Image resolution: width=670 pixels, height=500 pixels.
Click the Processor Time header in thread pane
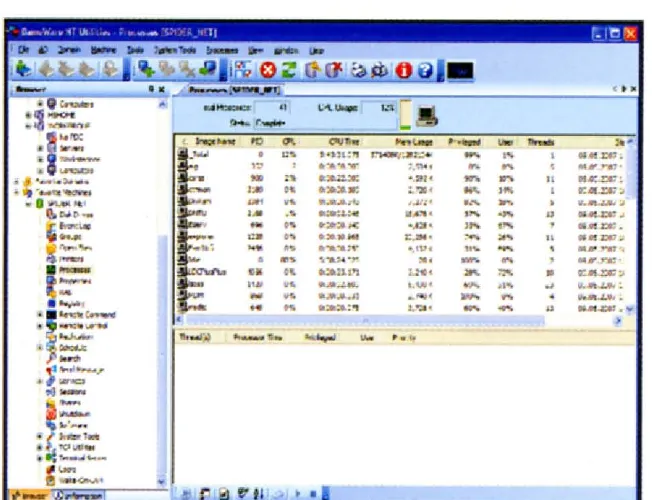tap(258, 337)
